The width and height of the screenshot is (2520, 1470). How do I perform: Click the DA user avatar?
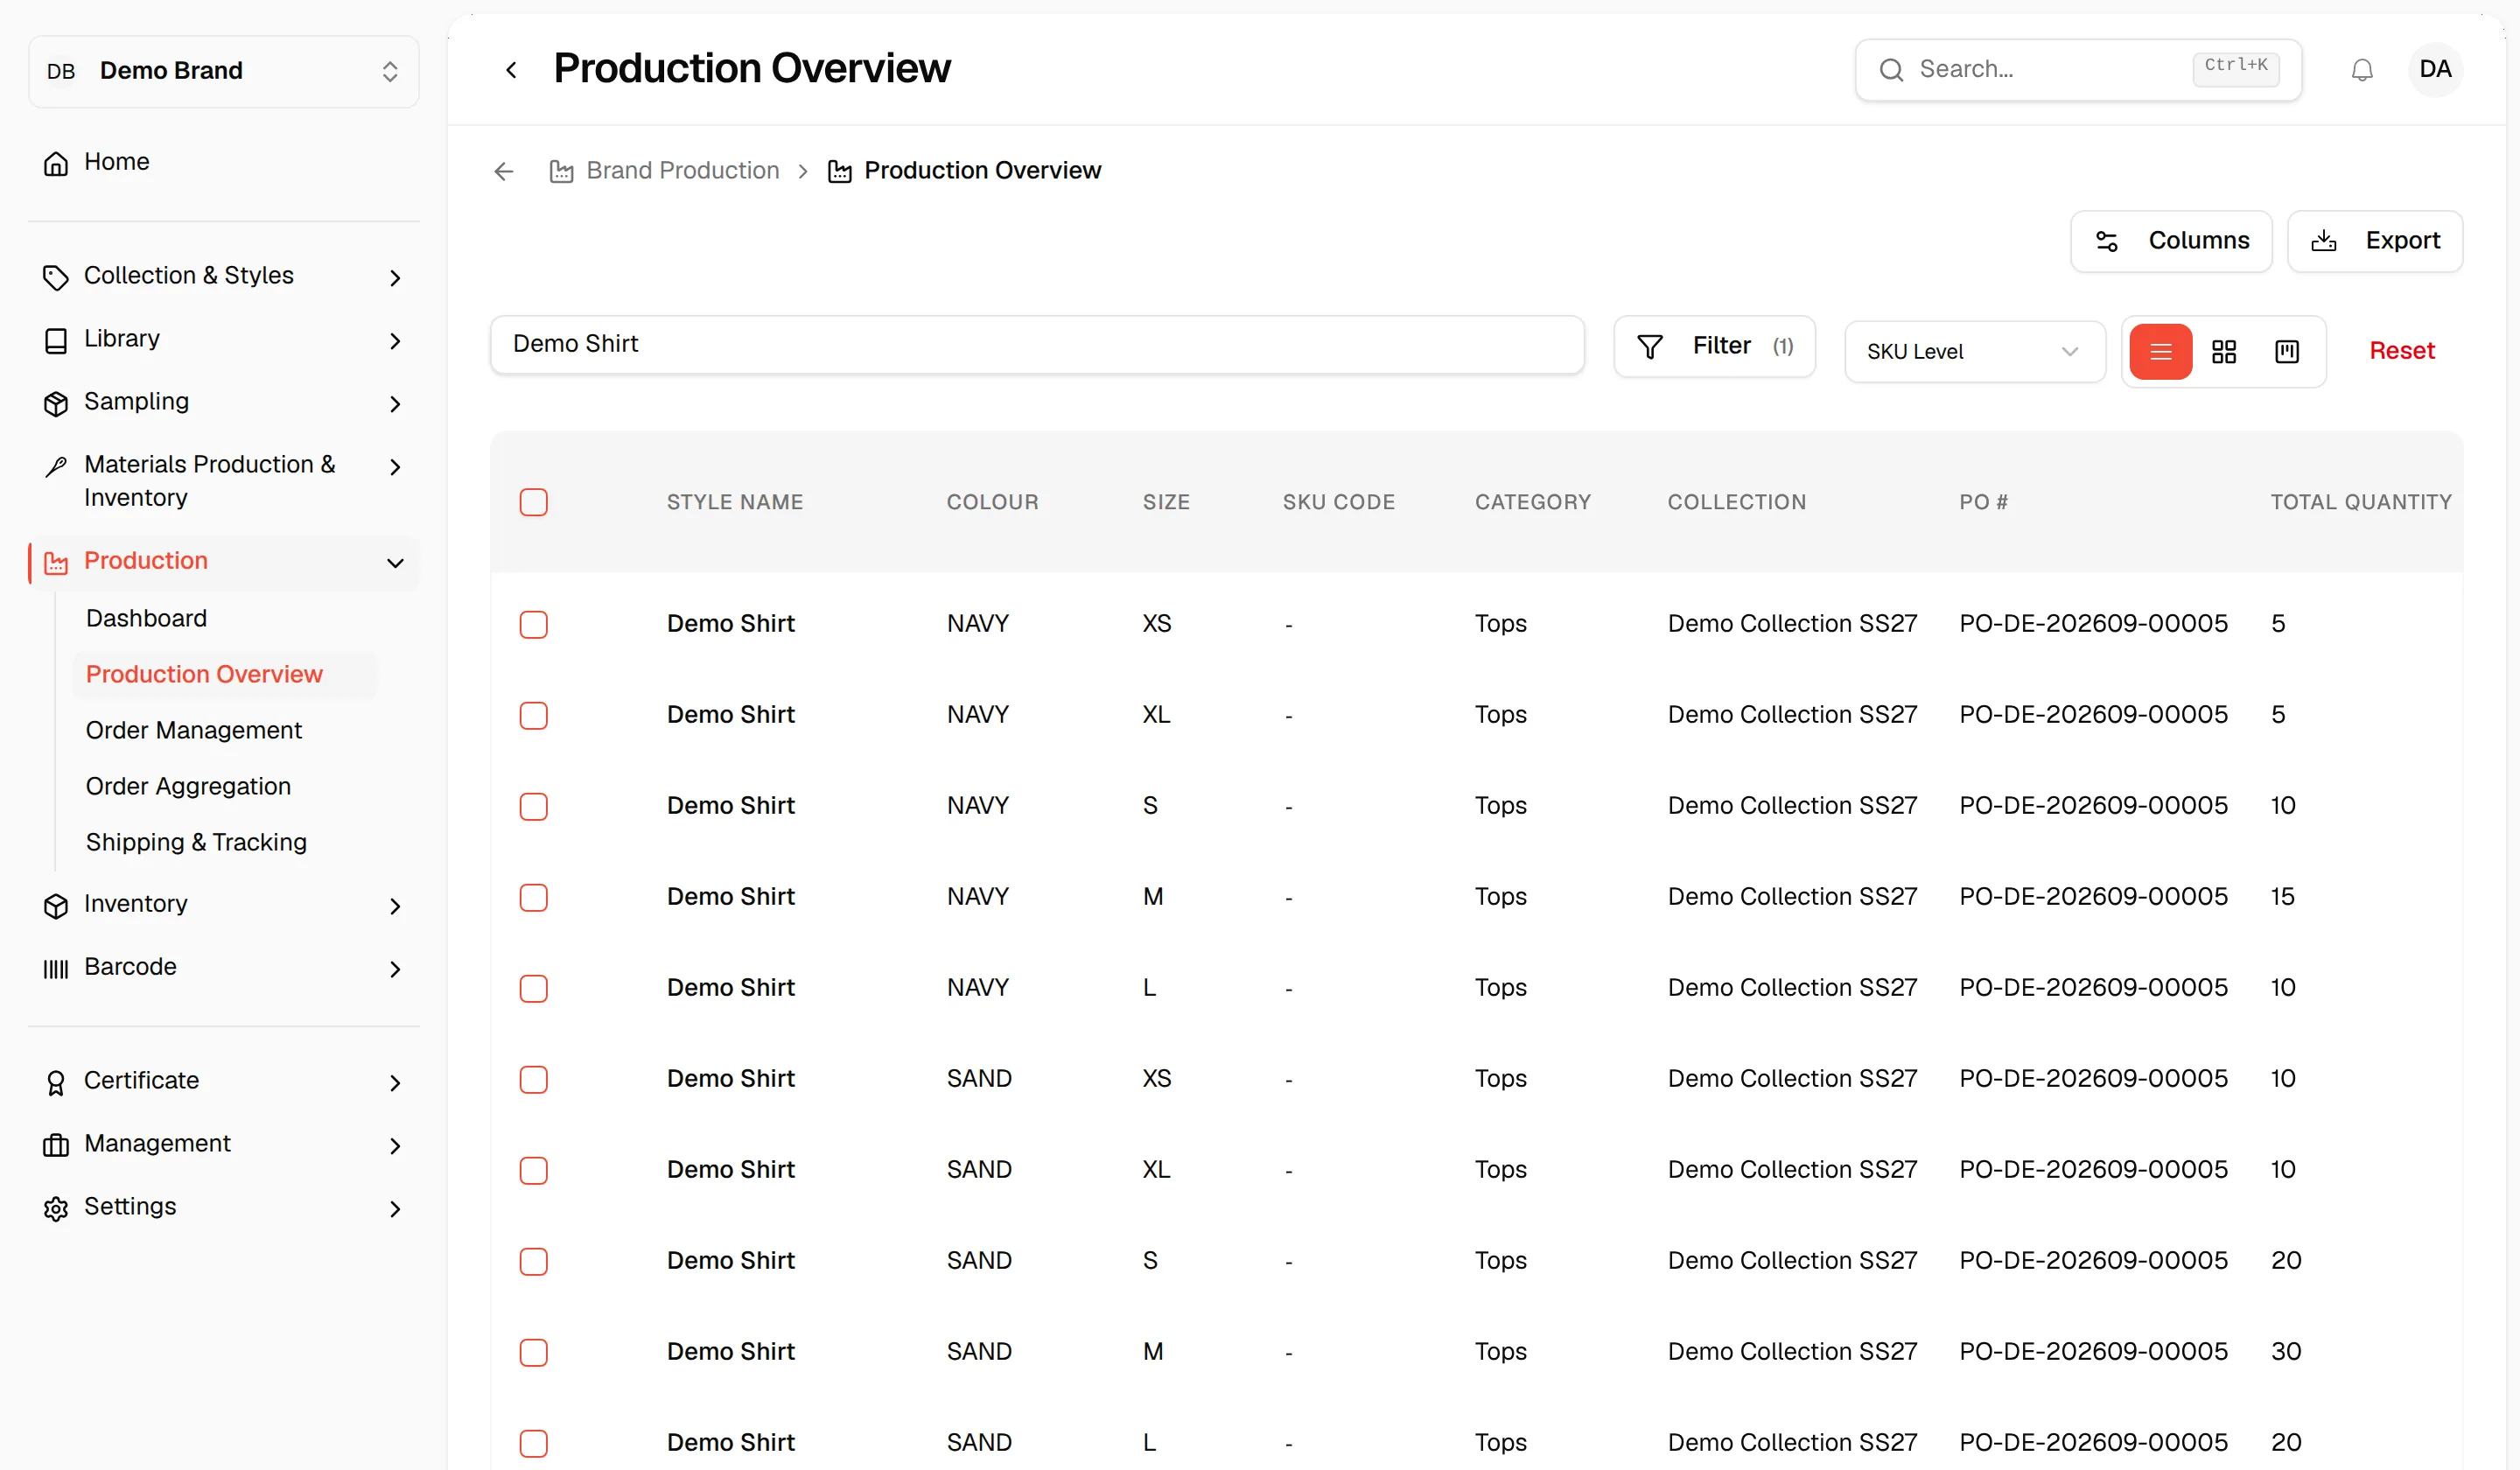click(x=2434, y=70)
